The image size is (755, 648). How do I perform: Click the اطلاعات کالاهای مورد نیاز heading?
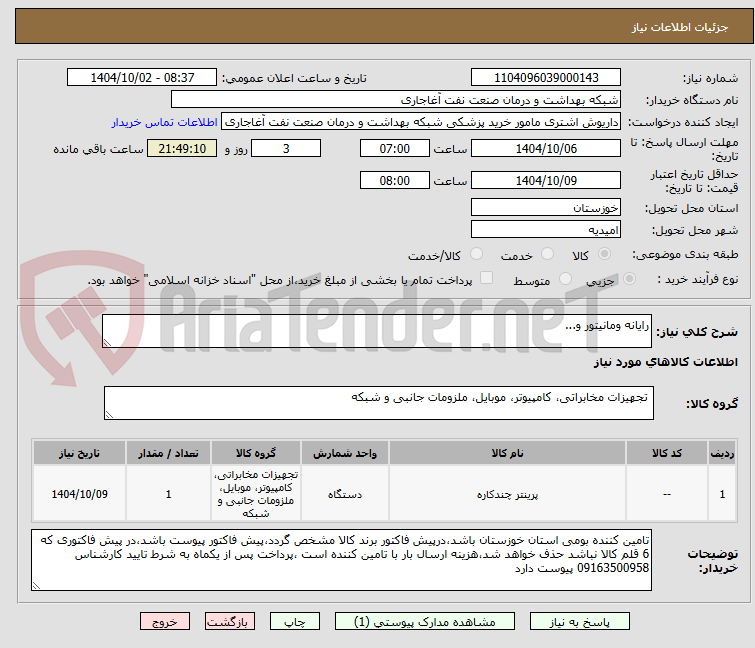(665, 362)
